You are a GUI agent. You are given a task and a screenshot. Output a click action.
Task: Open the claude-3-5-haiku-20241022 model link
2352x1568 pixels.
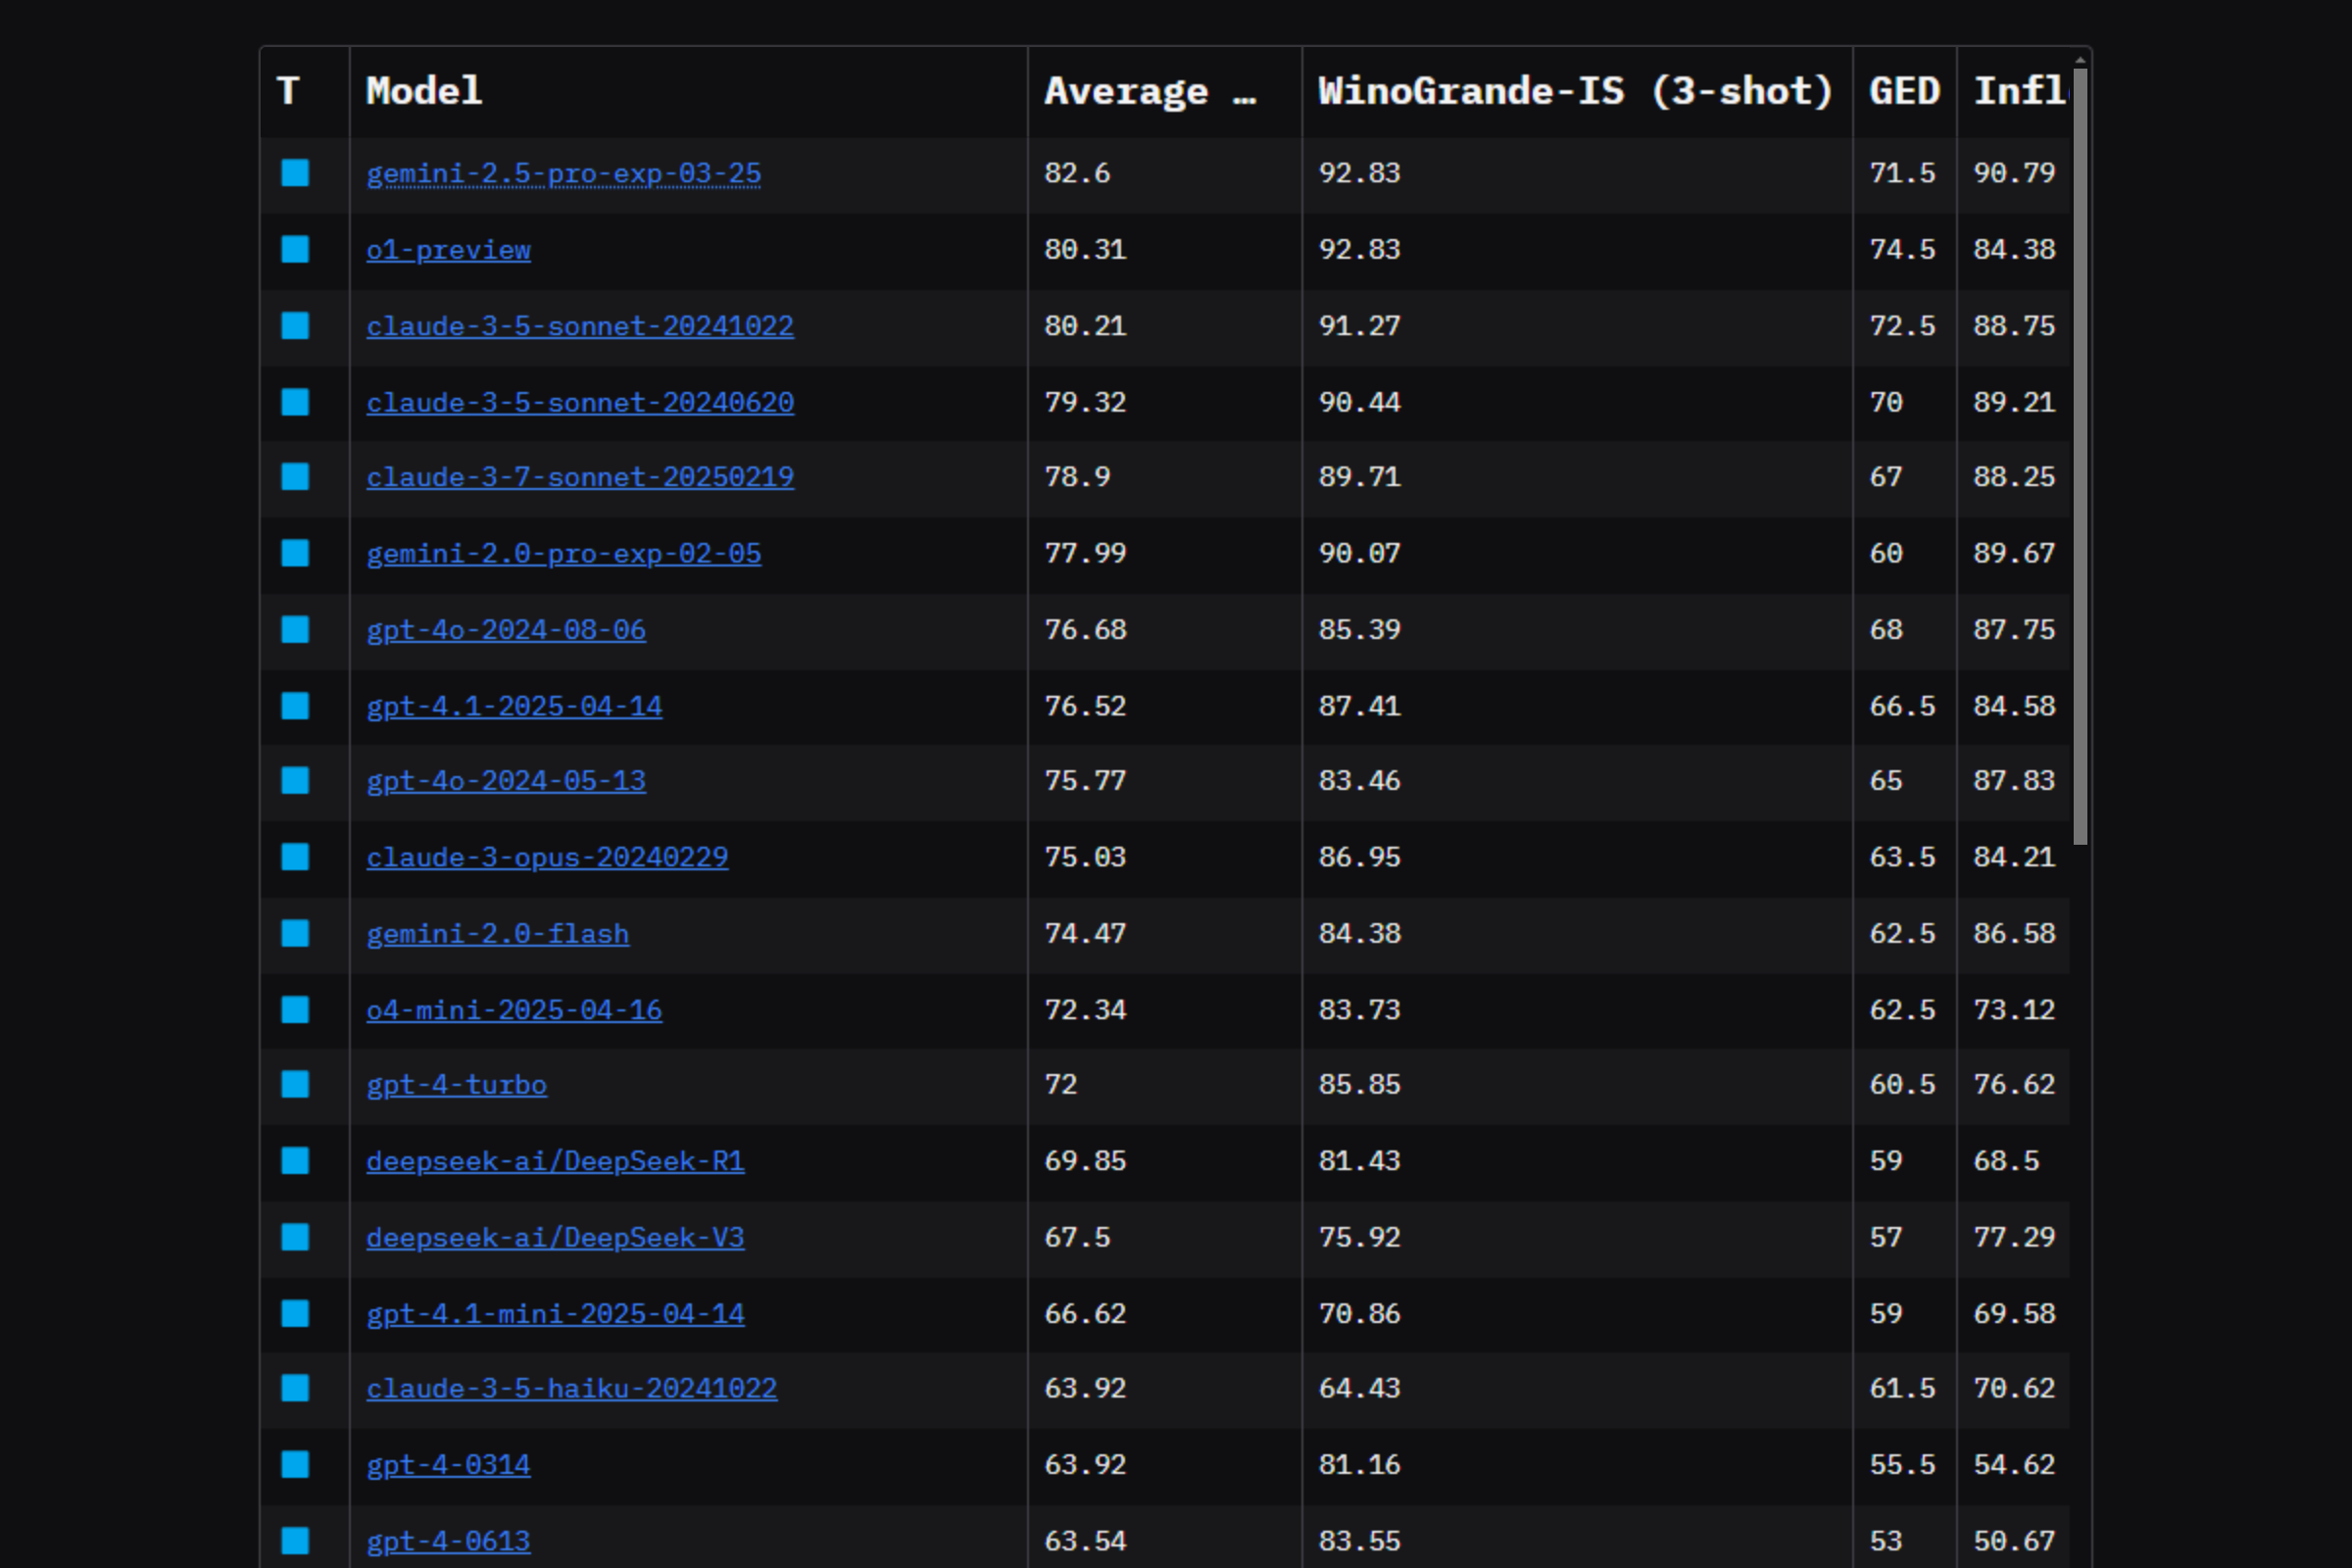[x=572, y=1390]
